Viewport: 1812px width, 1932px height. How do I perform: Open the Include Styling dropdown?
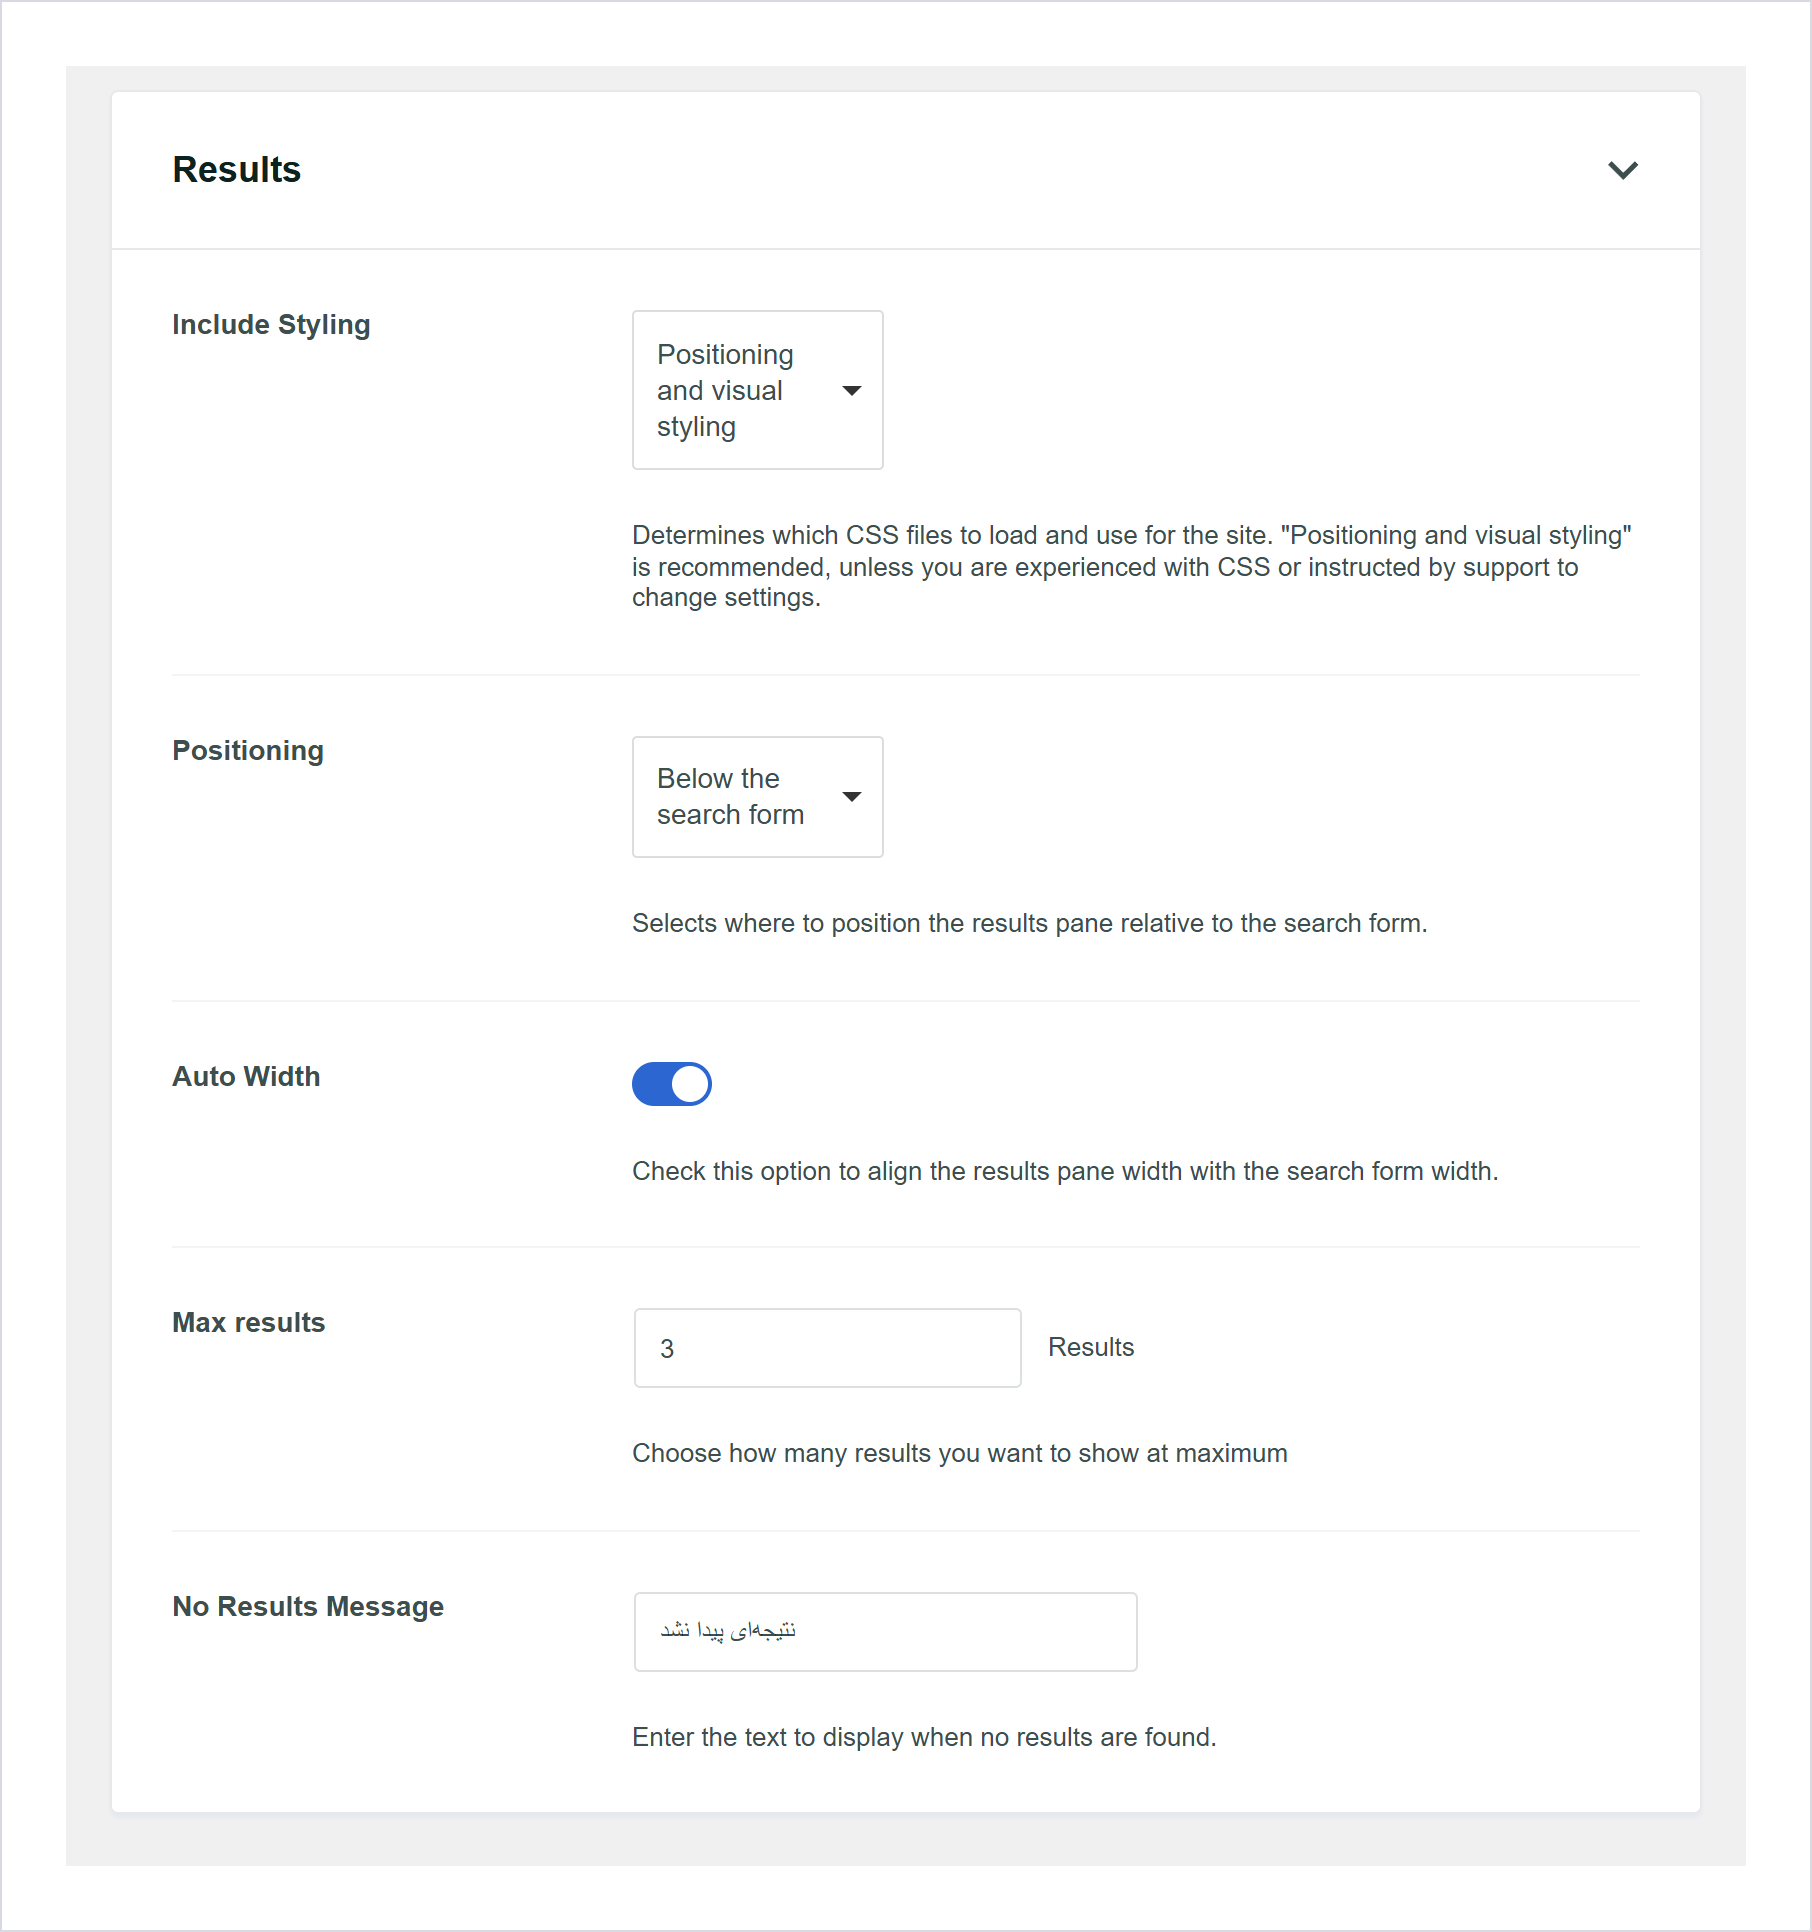pyautogui.click(x=758, y=390)
